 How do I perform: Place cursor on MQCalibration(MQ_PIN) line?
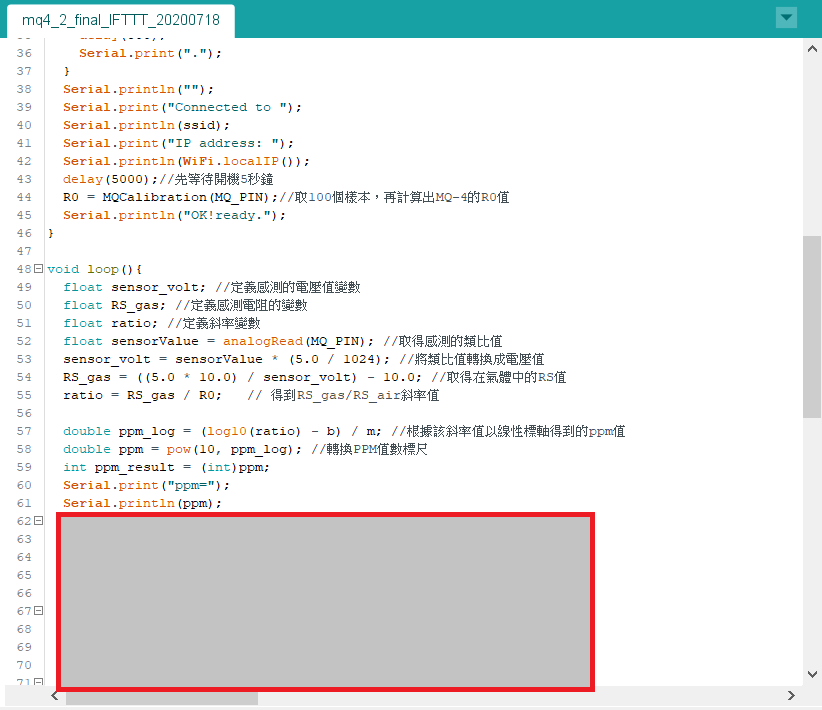pyautogui.click(x=286, y=197)
